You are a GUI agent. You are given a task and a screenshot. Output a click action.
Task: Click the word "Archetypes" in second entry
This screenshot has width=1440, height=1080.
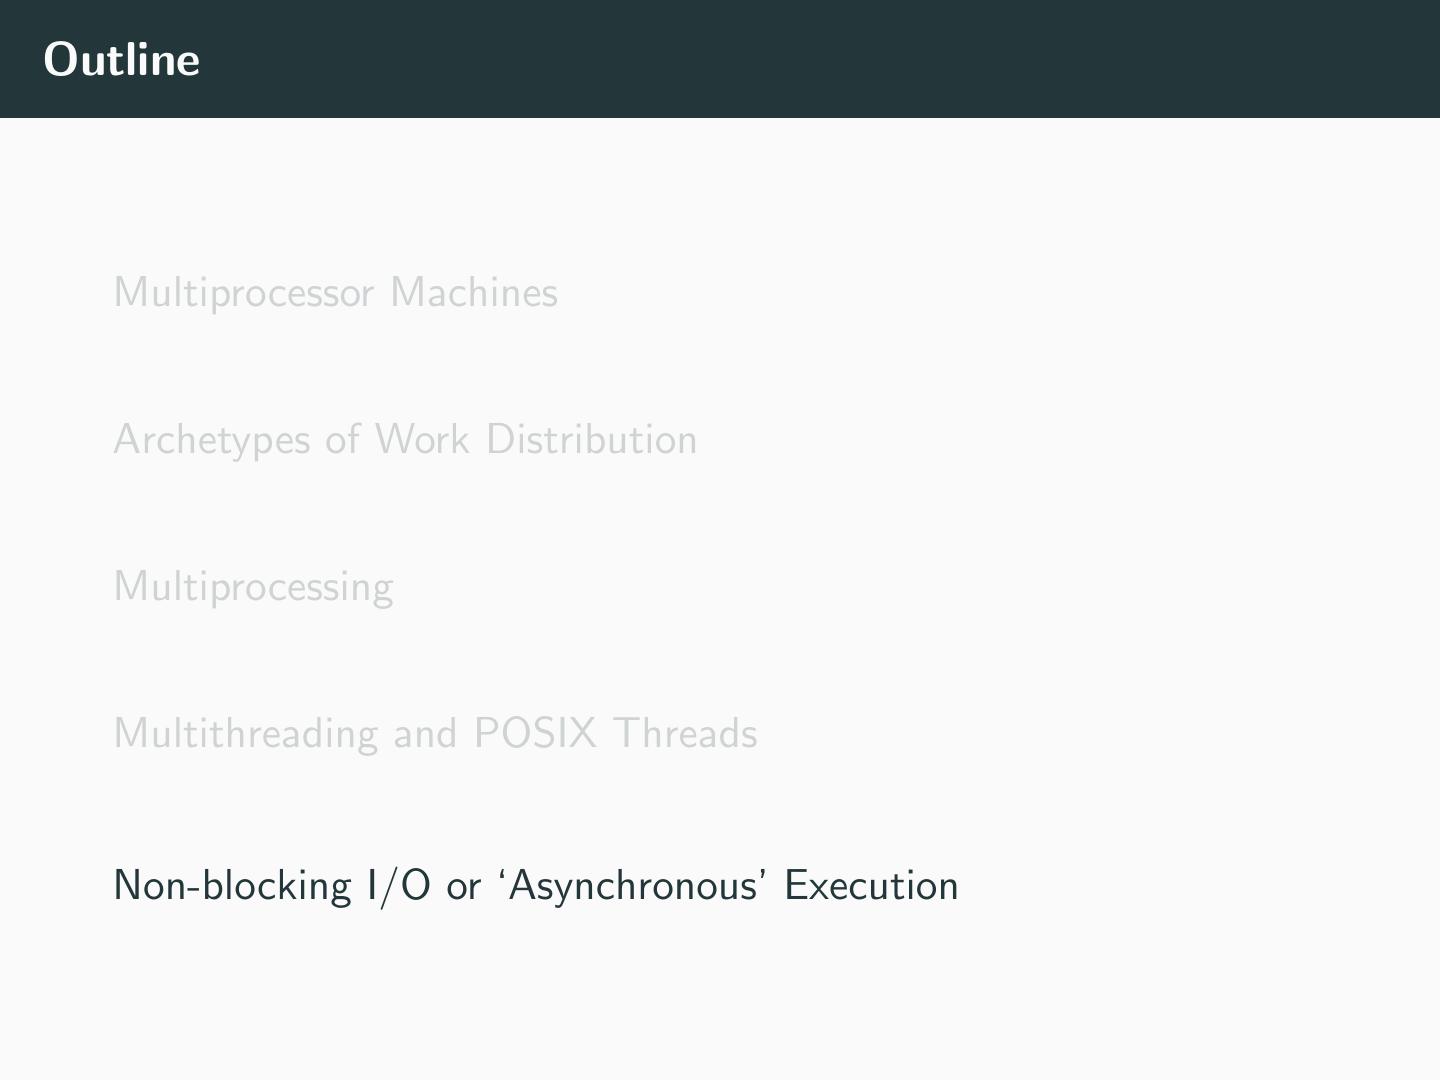tap(212, 440)
